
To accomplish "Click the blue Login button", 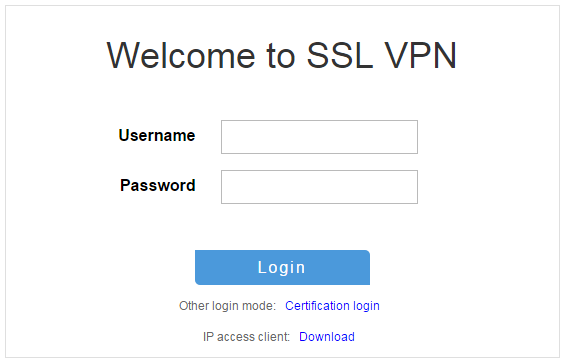I will [x=282, y=267].
